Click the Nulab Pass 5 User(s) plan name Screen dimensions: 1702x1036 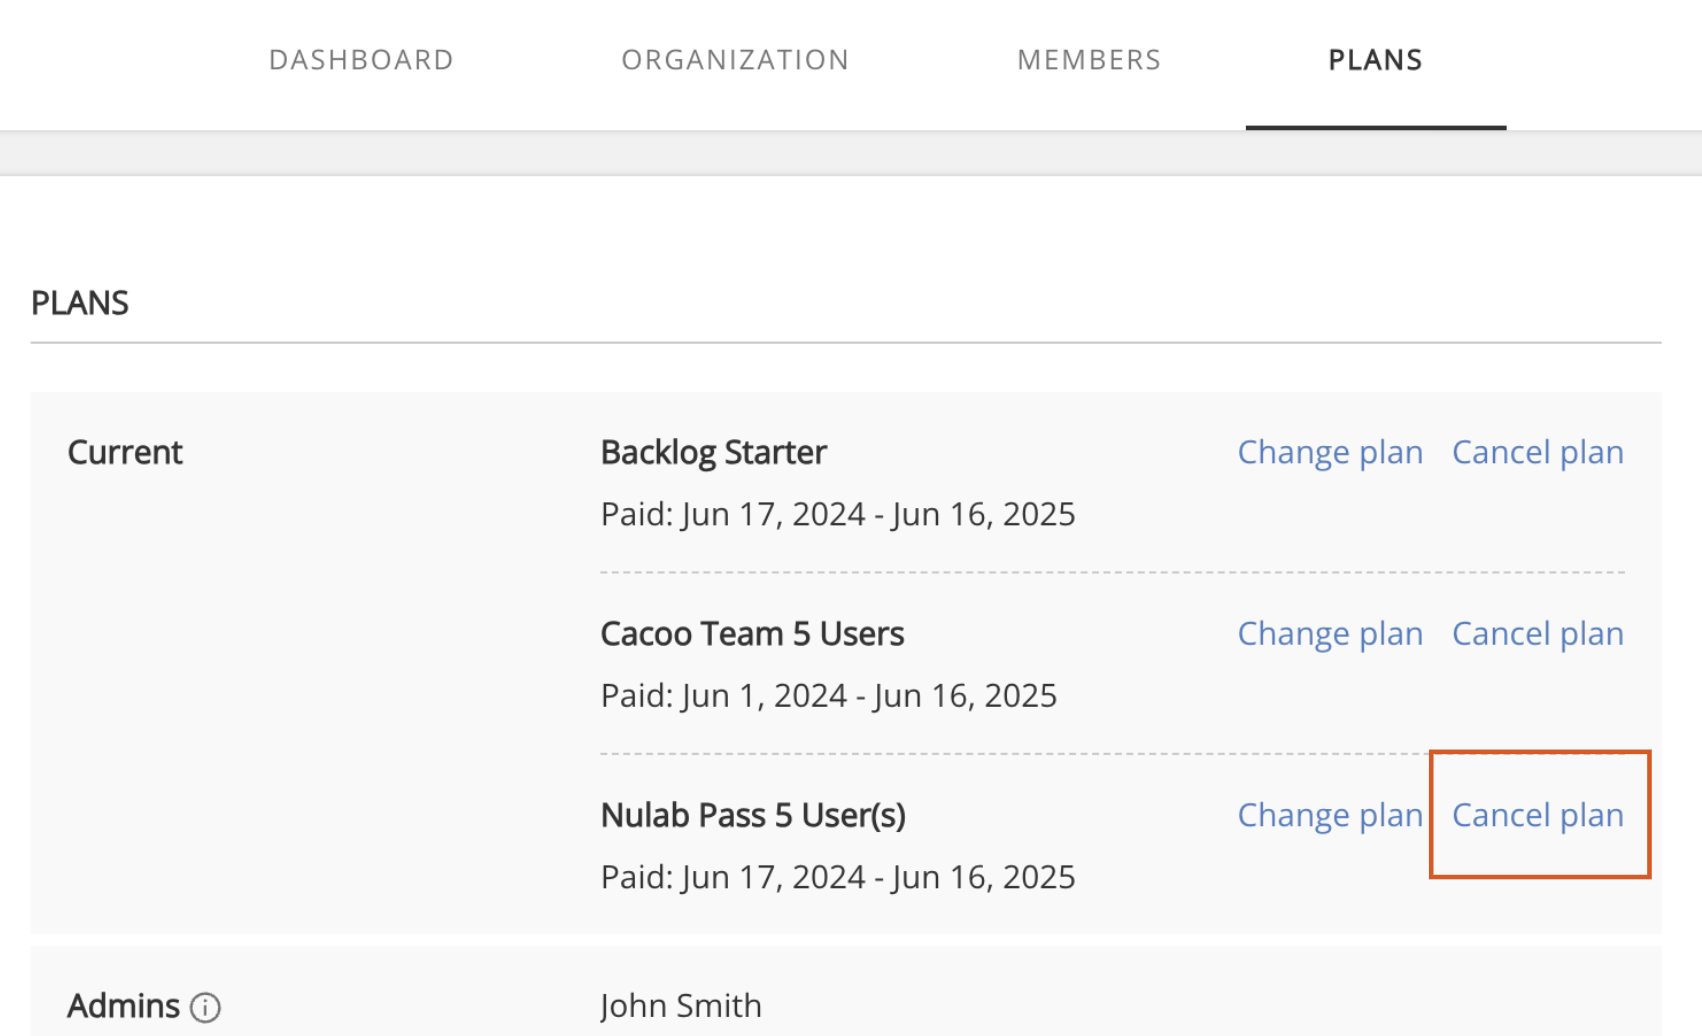[753, 815]
